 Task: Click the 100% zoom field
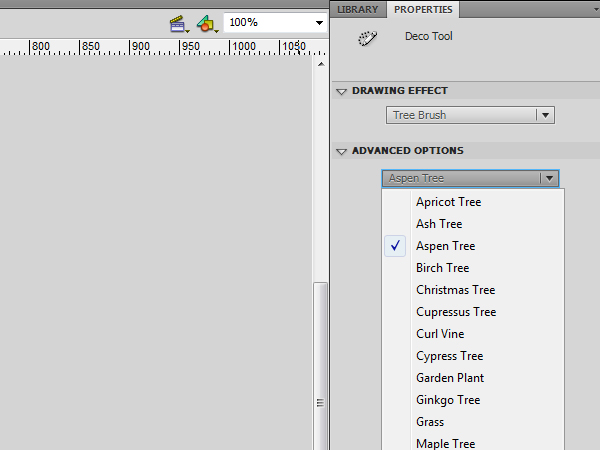pyautogui.click(x=275, y=23)
